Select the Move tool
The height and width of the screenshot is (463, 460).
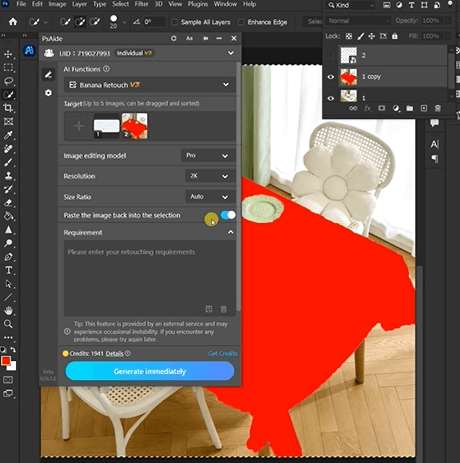[x=8, y=54]
